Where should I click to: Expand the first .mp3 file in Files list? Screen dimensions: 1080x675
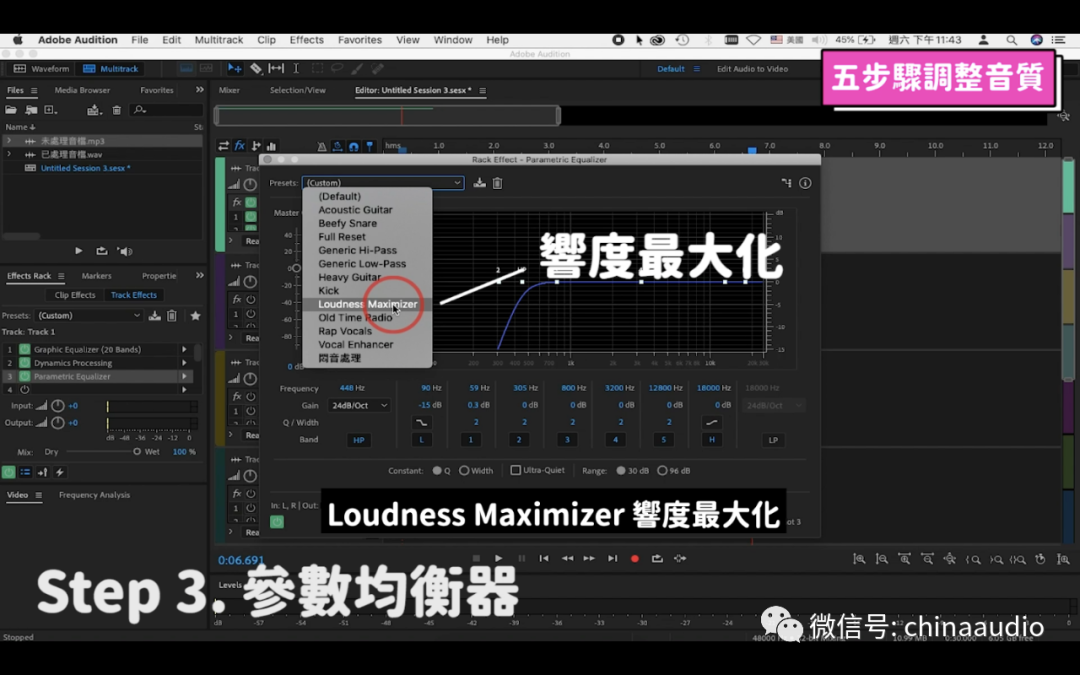(9, 141)
